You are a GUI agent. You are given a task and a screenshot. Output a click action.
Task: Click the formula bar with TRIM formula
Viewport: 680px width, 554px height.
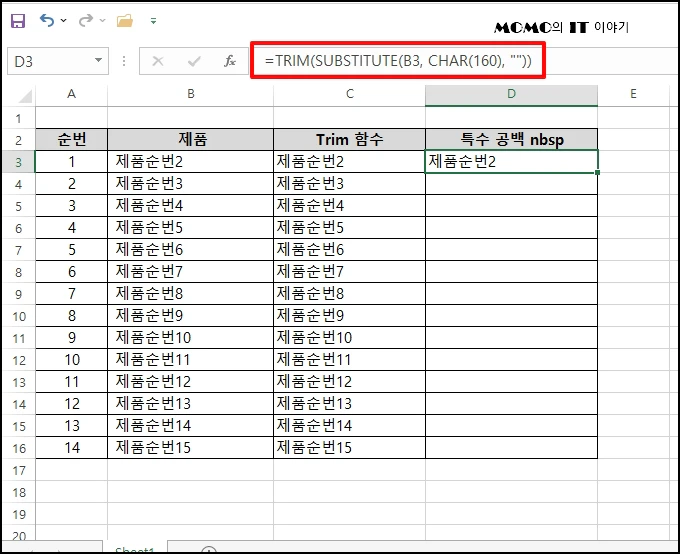(398, 61)
